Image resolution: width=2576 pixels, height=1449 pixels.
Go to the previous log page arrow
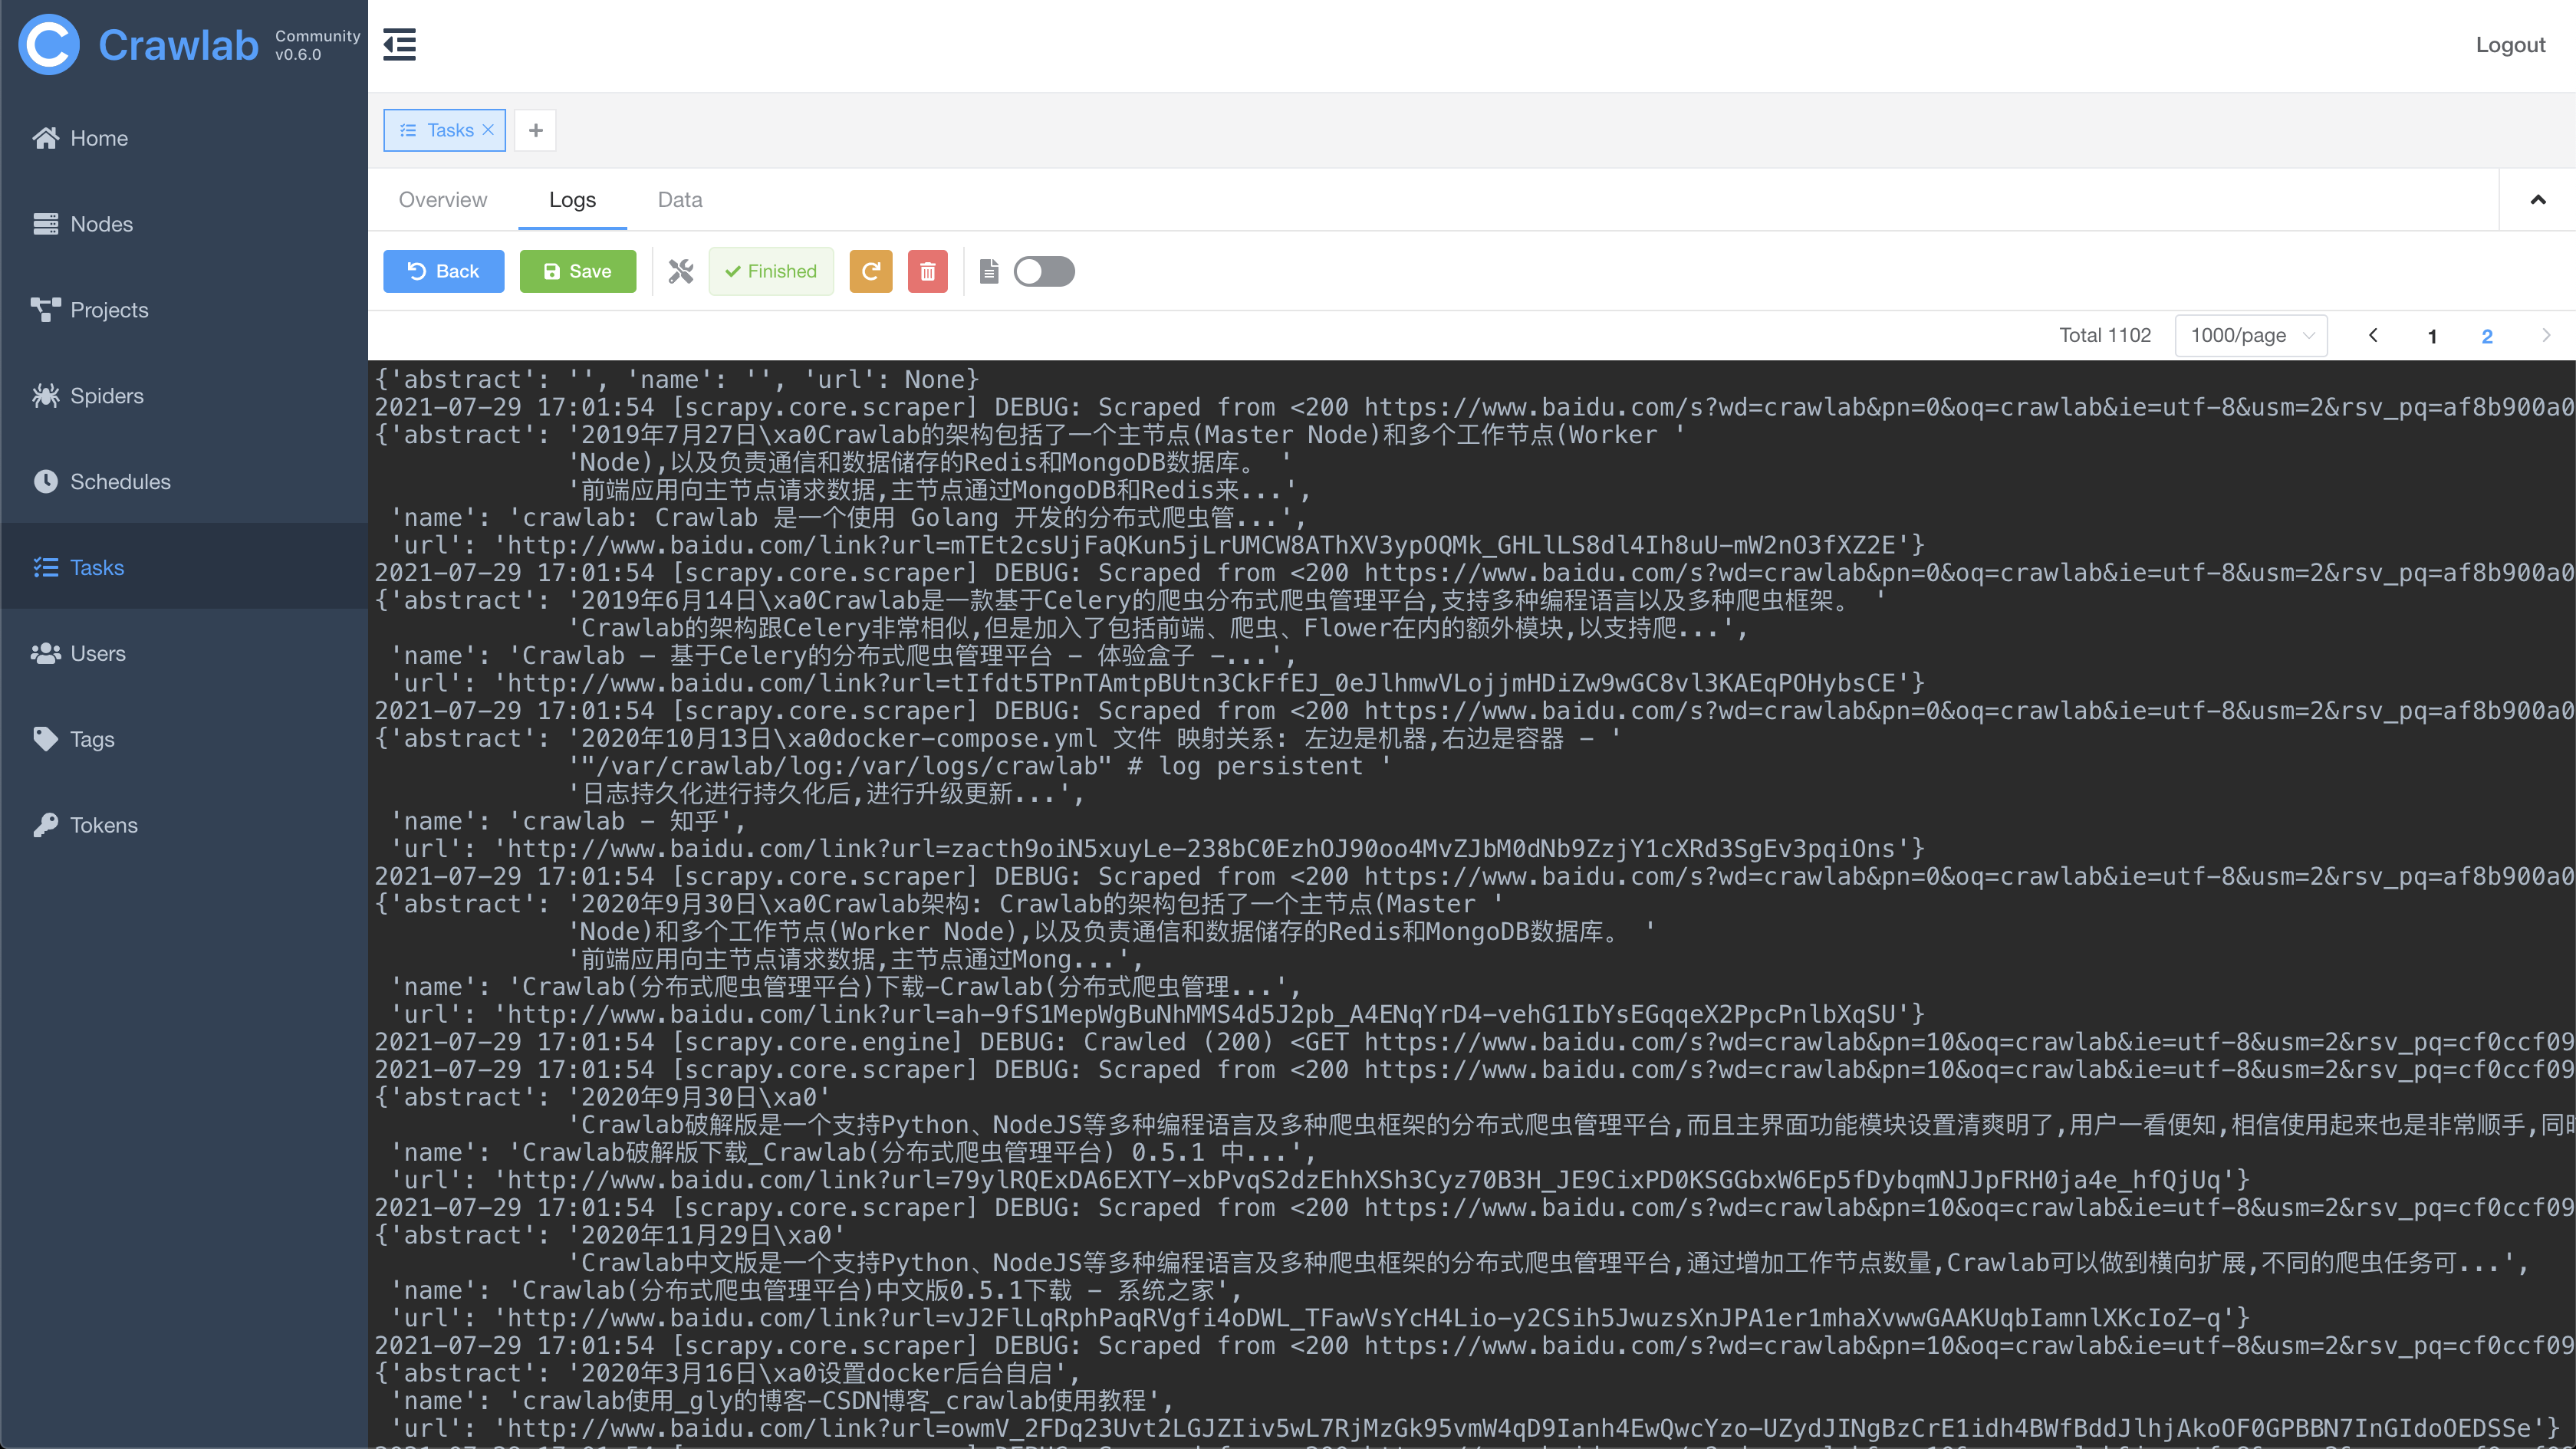pyautogui.click(x=2373, y=335)
